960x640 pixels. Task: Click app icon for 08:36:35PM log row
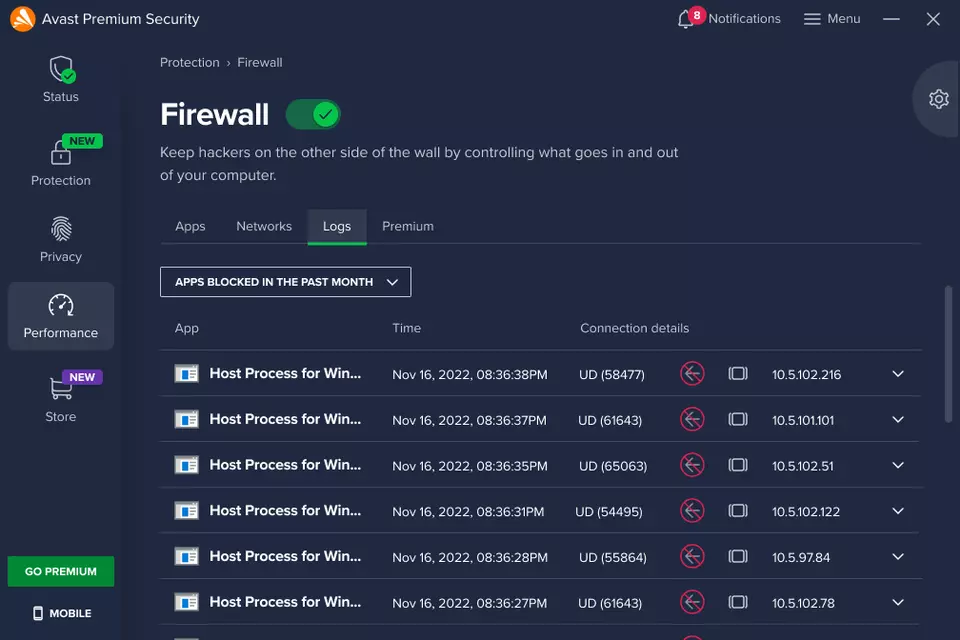pos(186,465)
